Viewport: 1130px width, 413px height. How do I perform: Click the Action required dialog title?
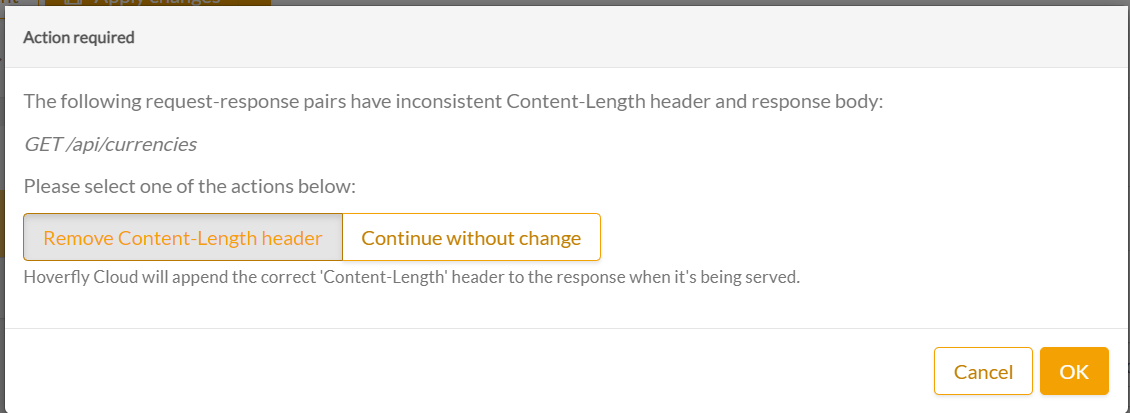coord(79,38)
